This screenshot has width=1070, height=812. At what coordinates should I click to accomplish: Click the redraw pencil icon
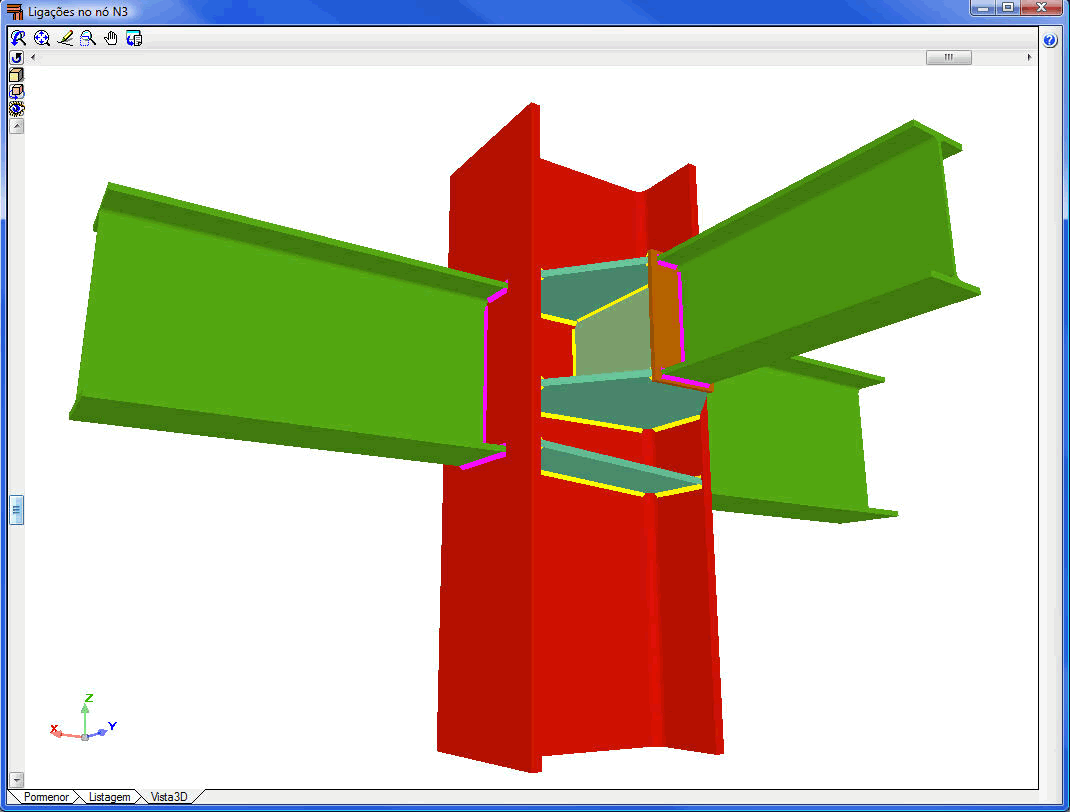65,38
